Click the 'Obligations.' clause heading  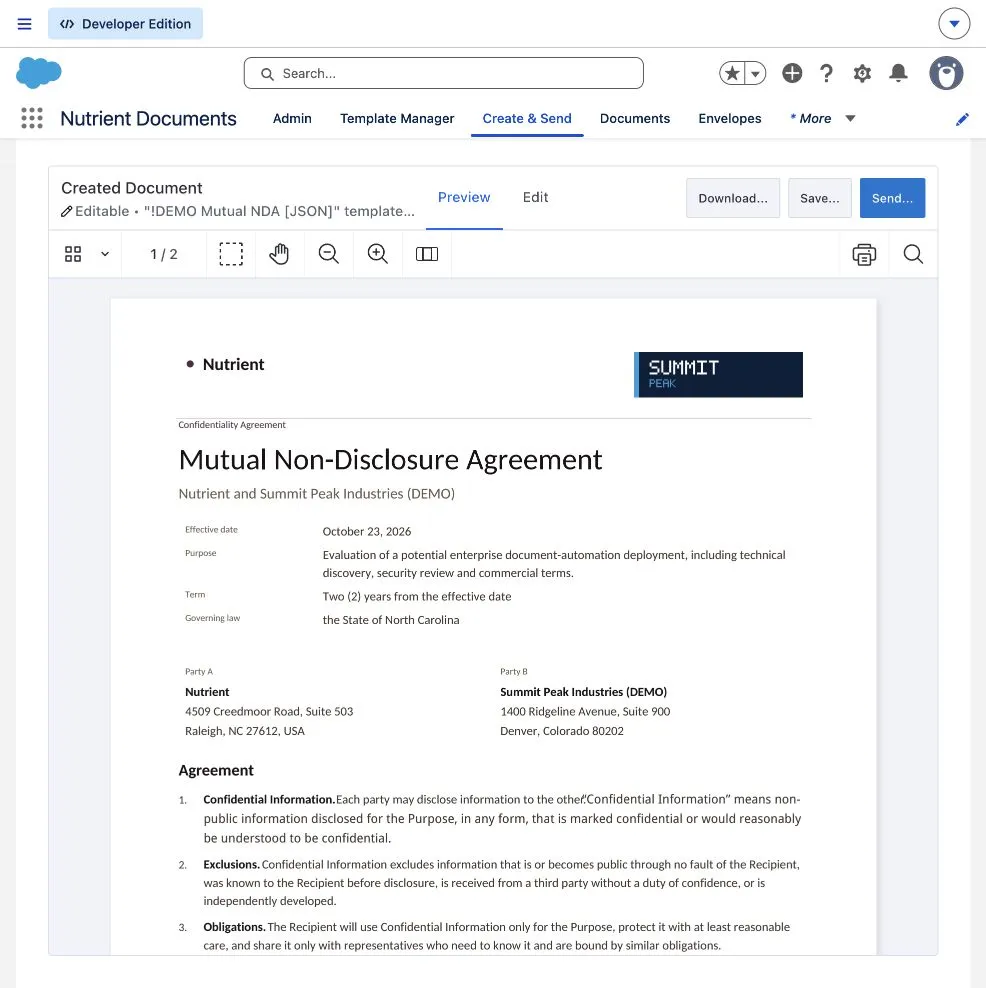tap(234, 927)
